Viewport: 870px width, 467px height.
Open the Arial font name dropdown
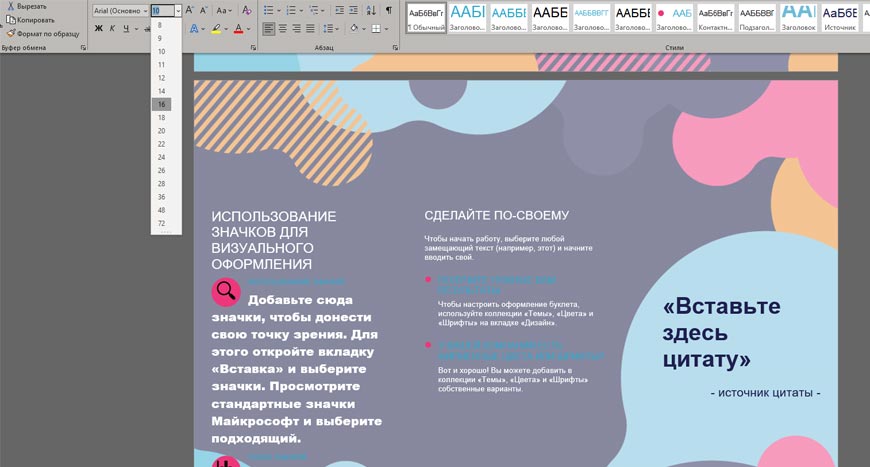click(145, 10)
